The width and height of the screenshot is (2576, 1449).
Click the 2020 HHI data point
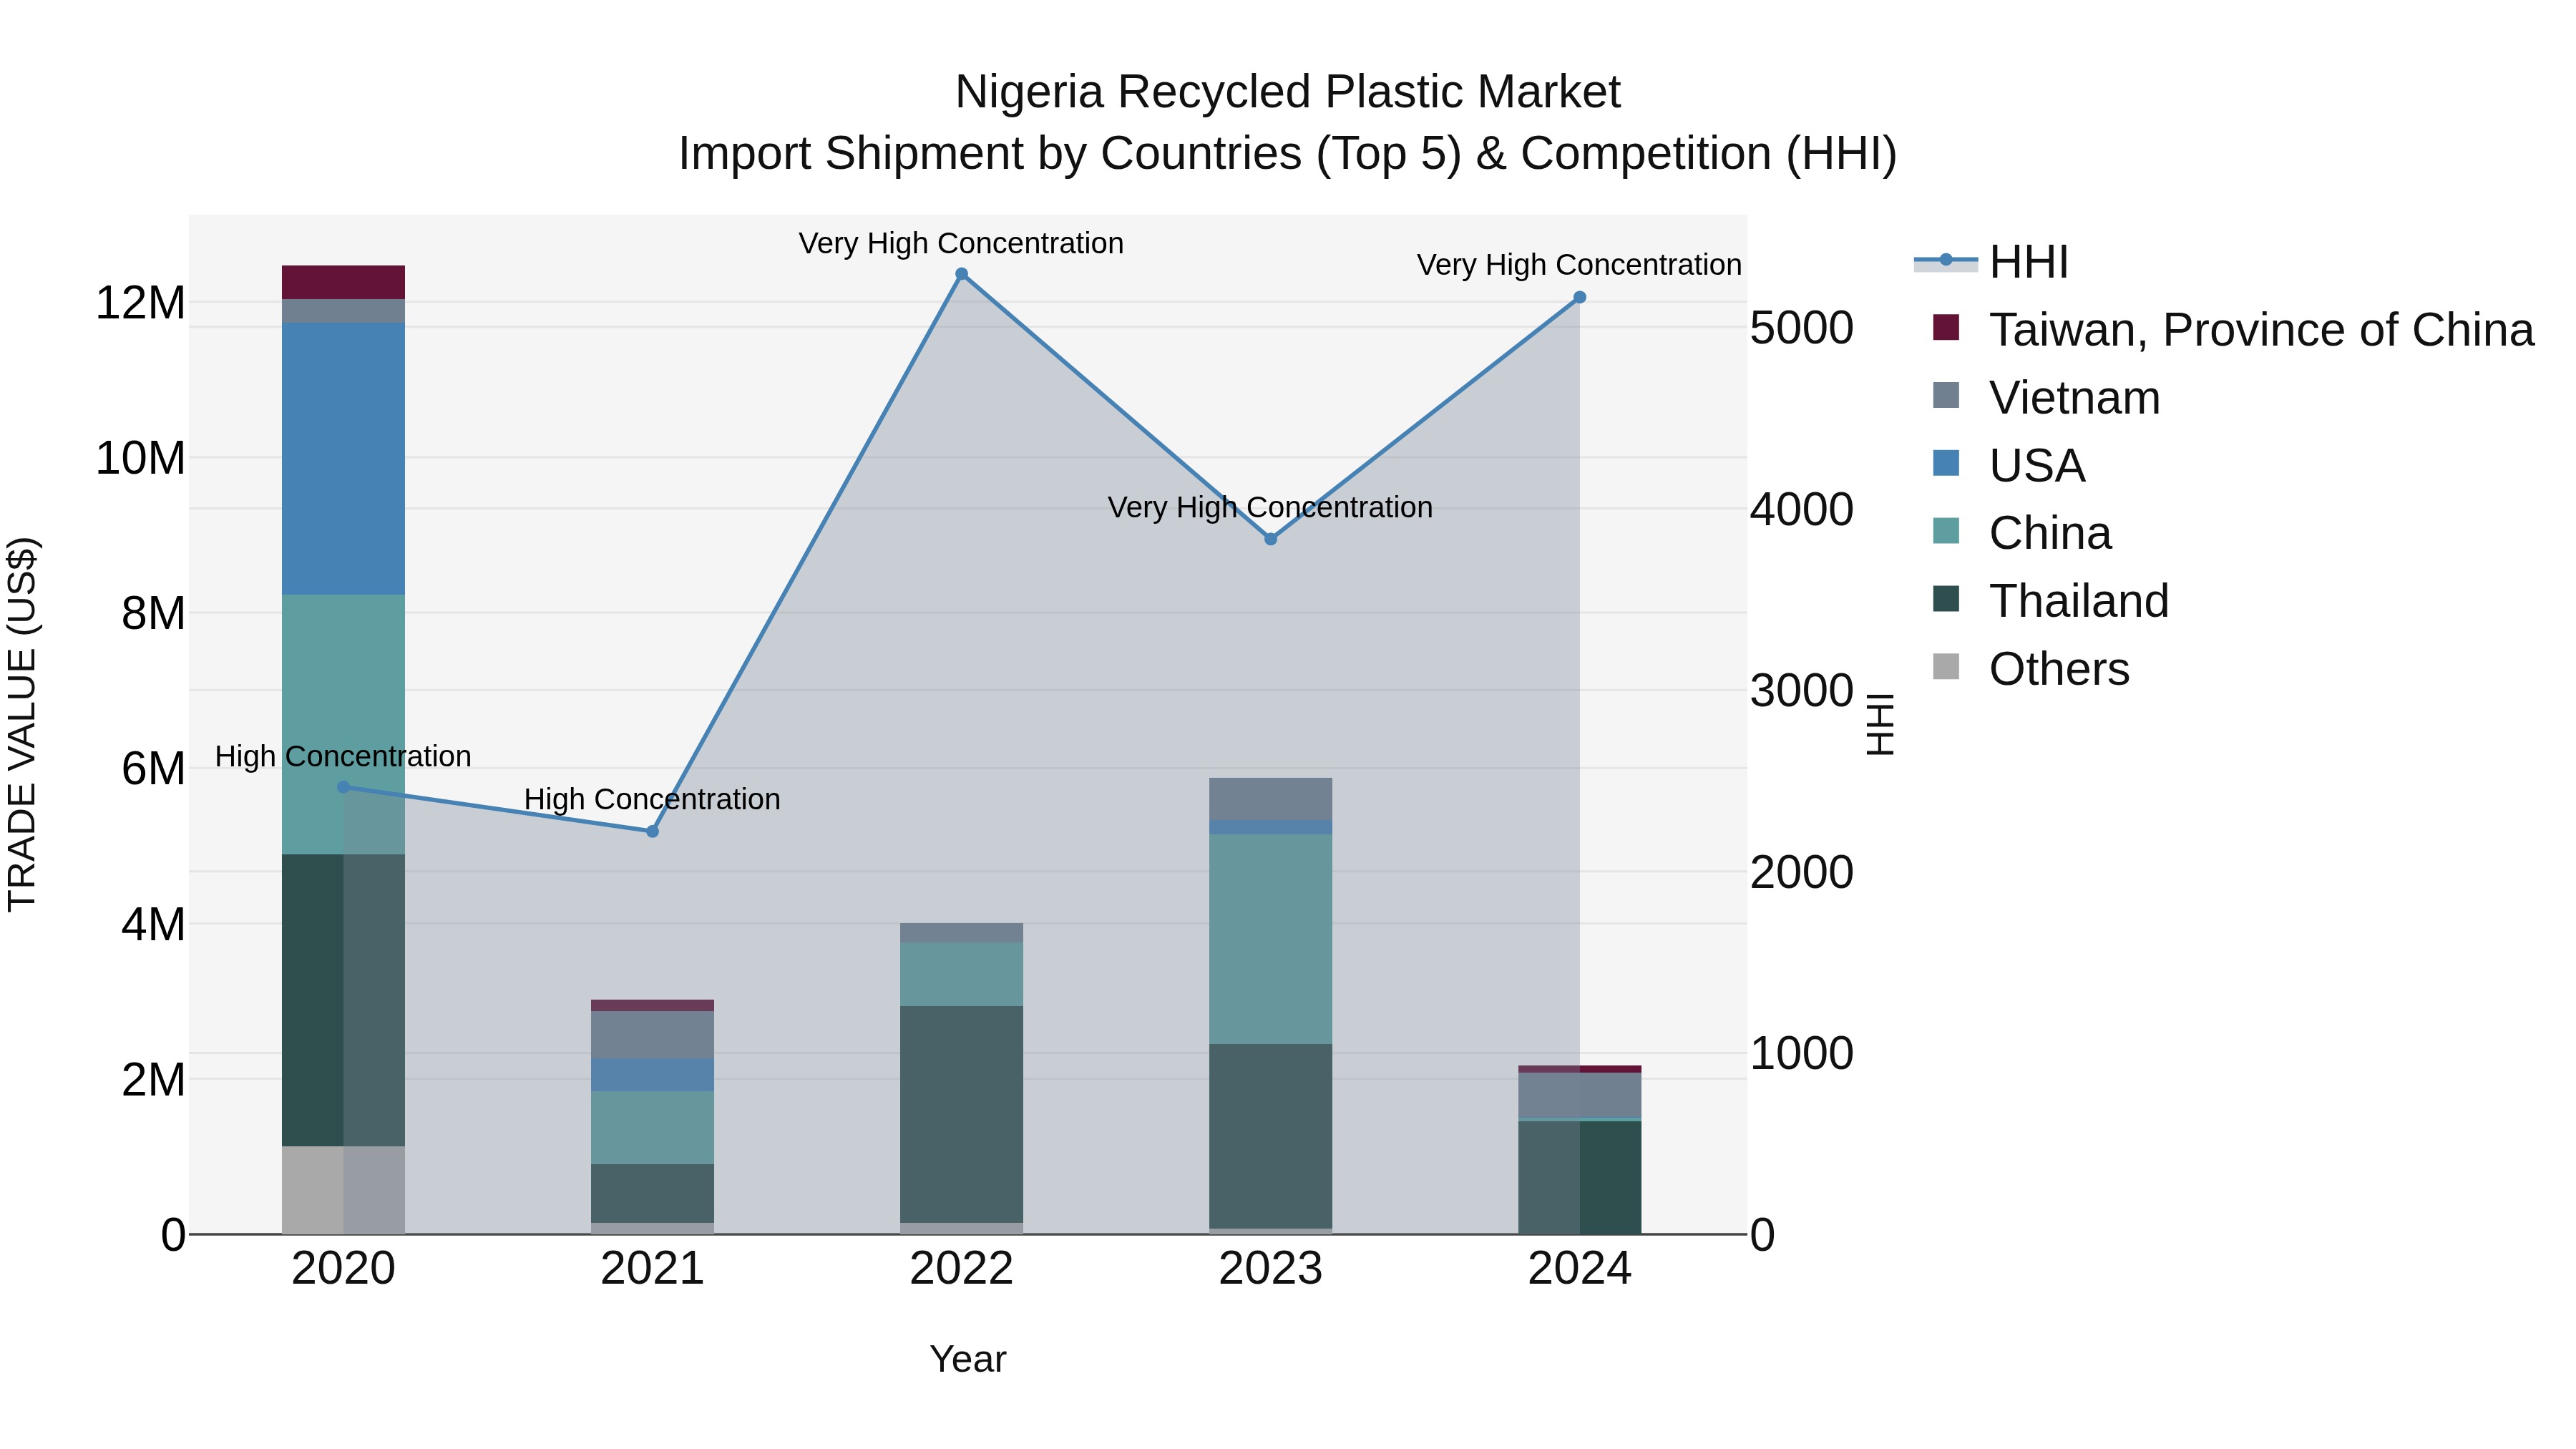click(x=344, y=787)
